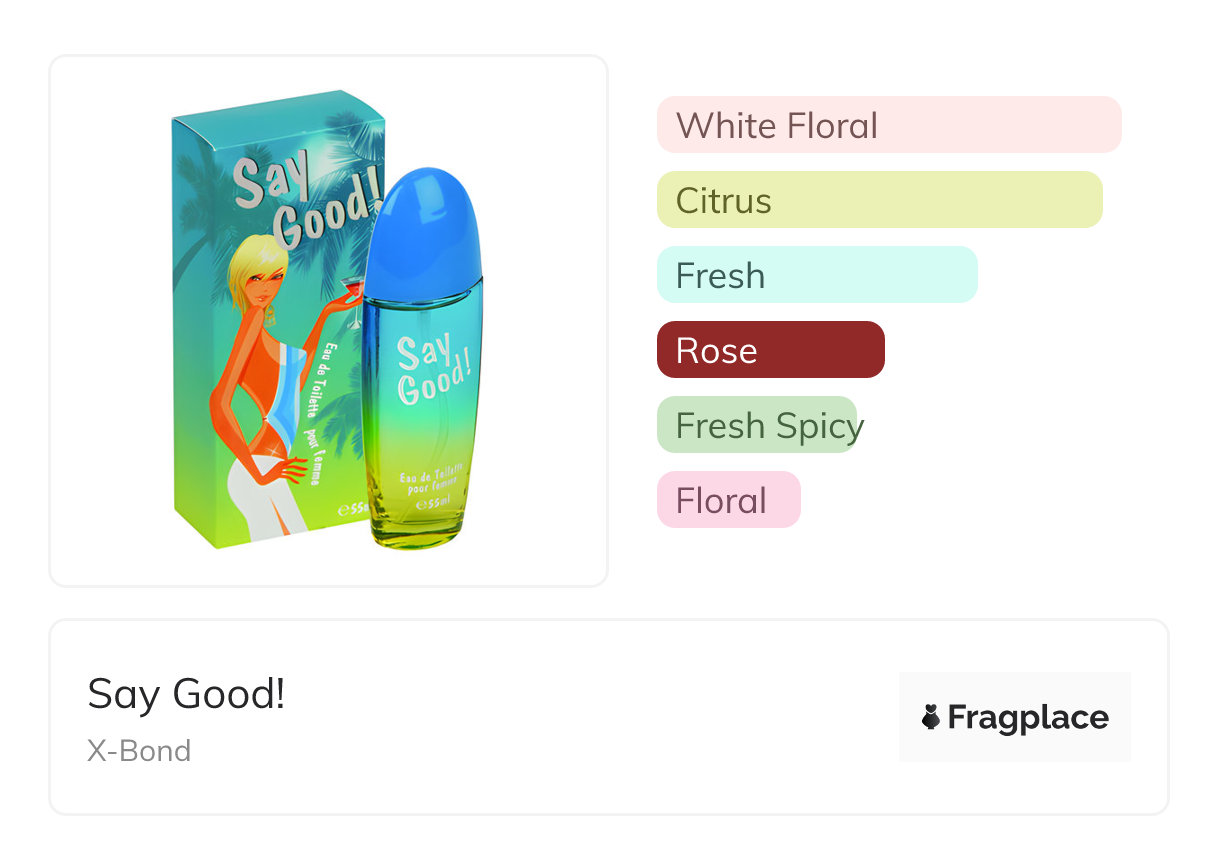Screen dimensions: 1218x864
Task: Click the 55ml label on bottle
Action: [426, 499]
